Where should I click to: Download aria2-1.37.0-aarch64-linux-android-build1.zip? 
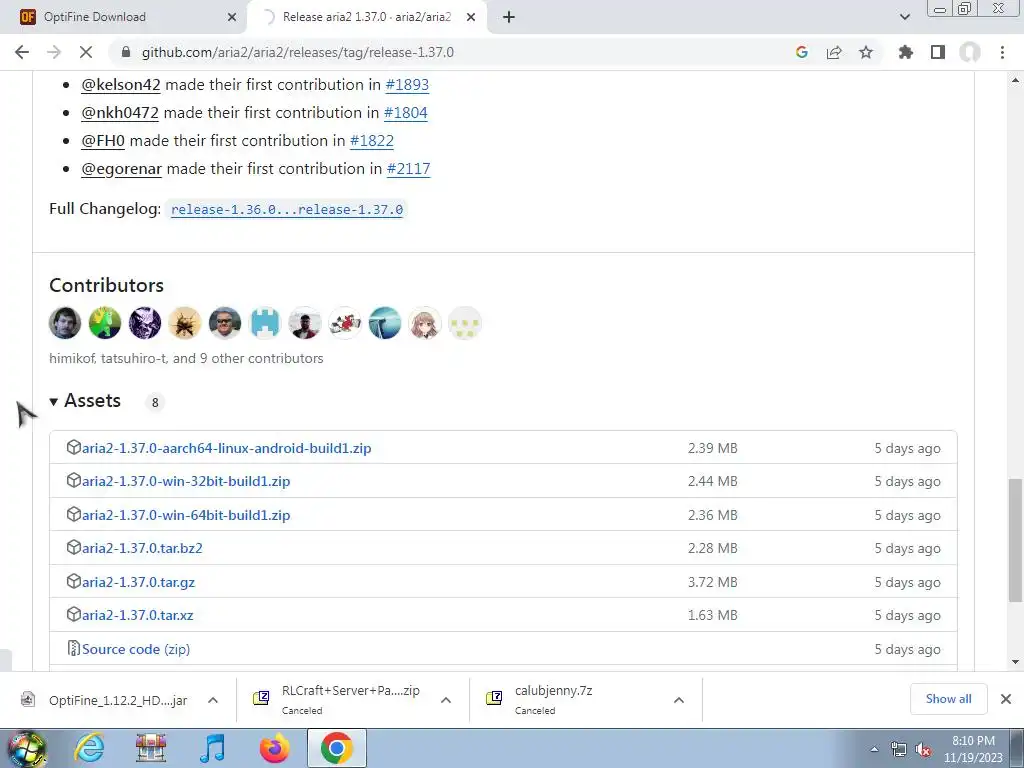click(x=227, y=449)
